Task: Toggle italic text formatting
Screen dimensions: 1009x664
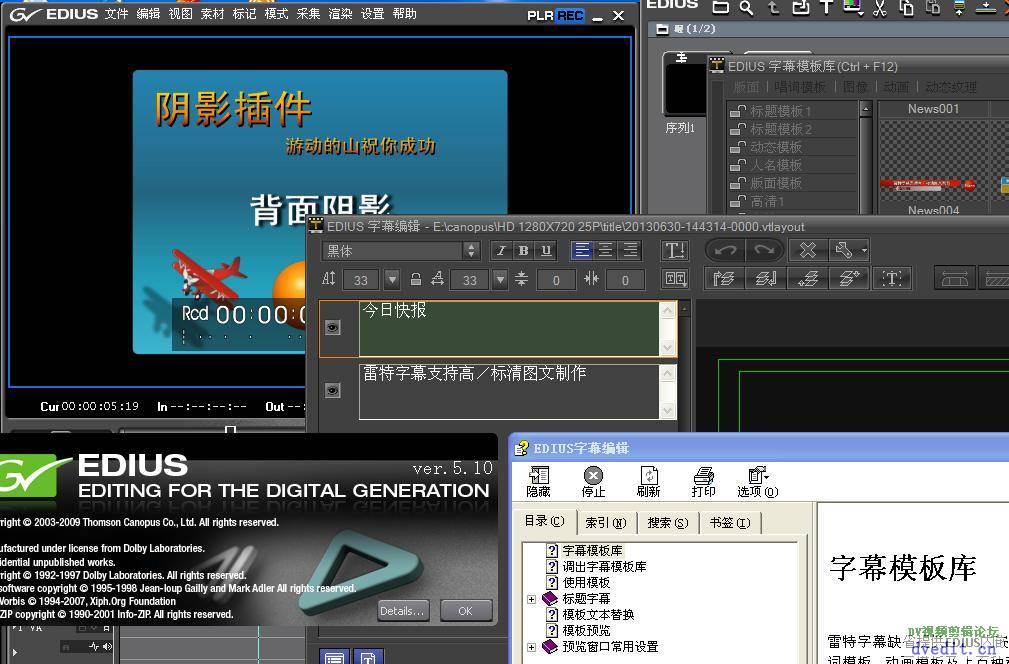Action: [502, 251]
